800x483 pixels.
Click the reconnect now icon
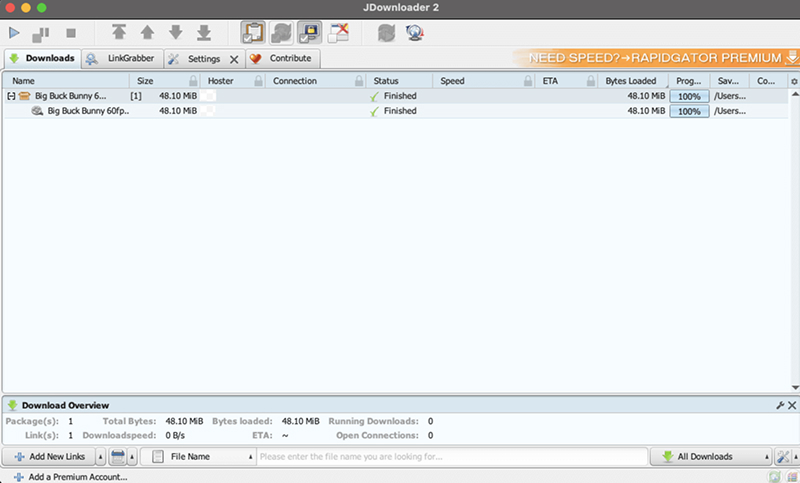point(386,33)
